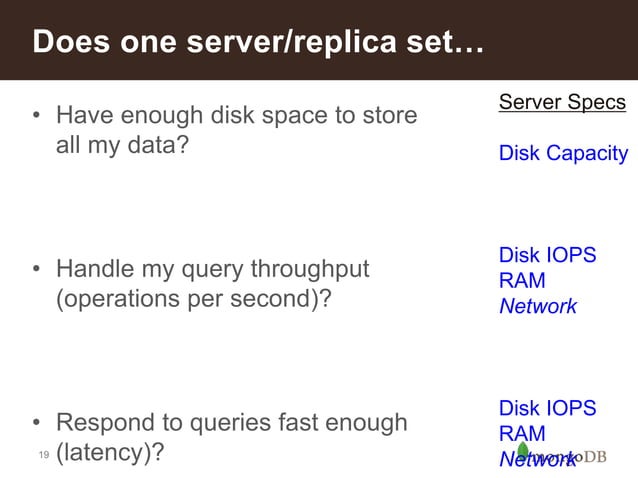Click the underlined Server Specs heading
This screenshot has height=478, width=638.
click(562, 103)
